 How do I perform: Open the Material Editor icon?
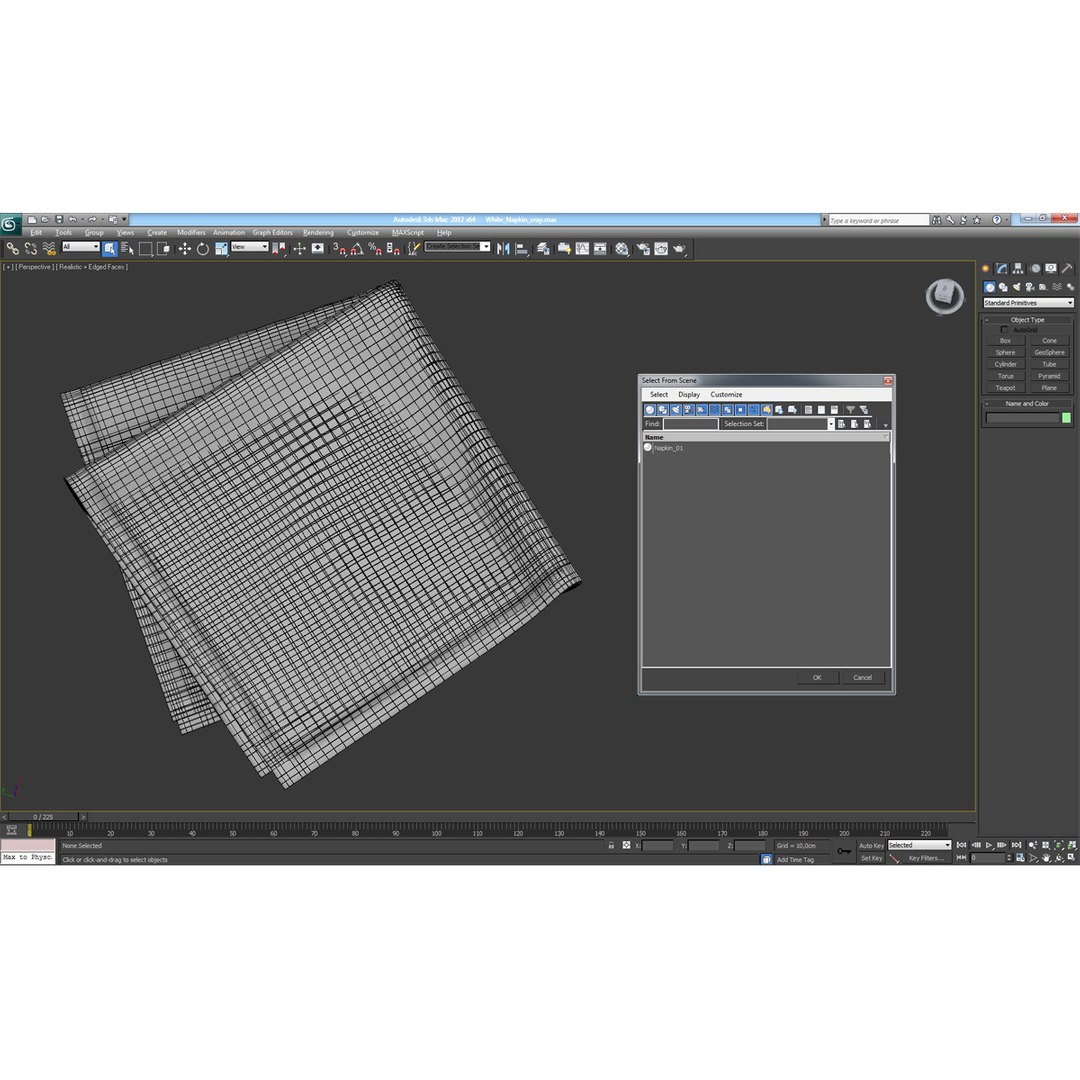coord(622,249)
